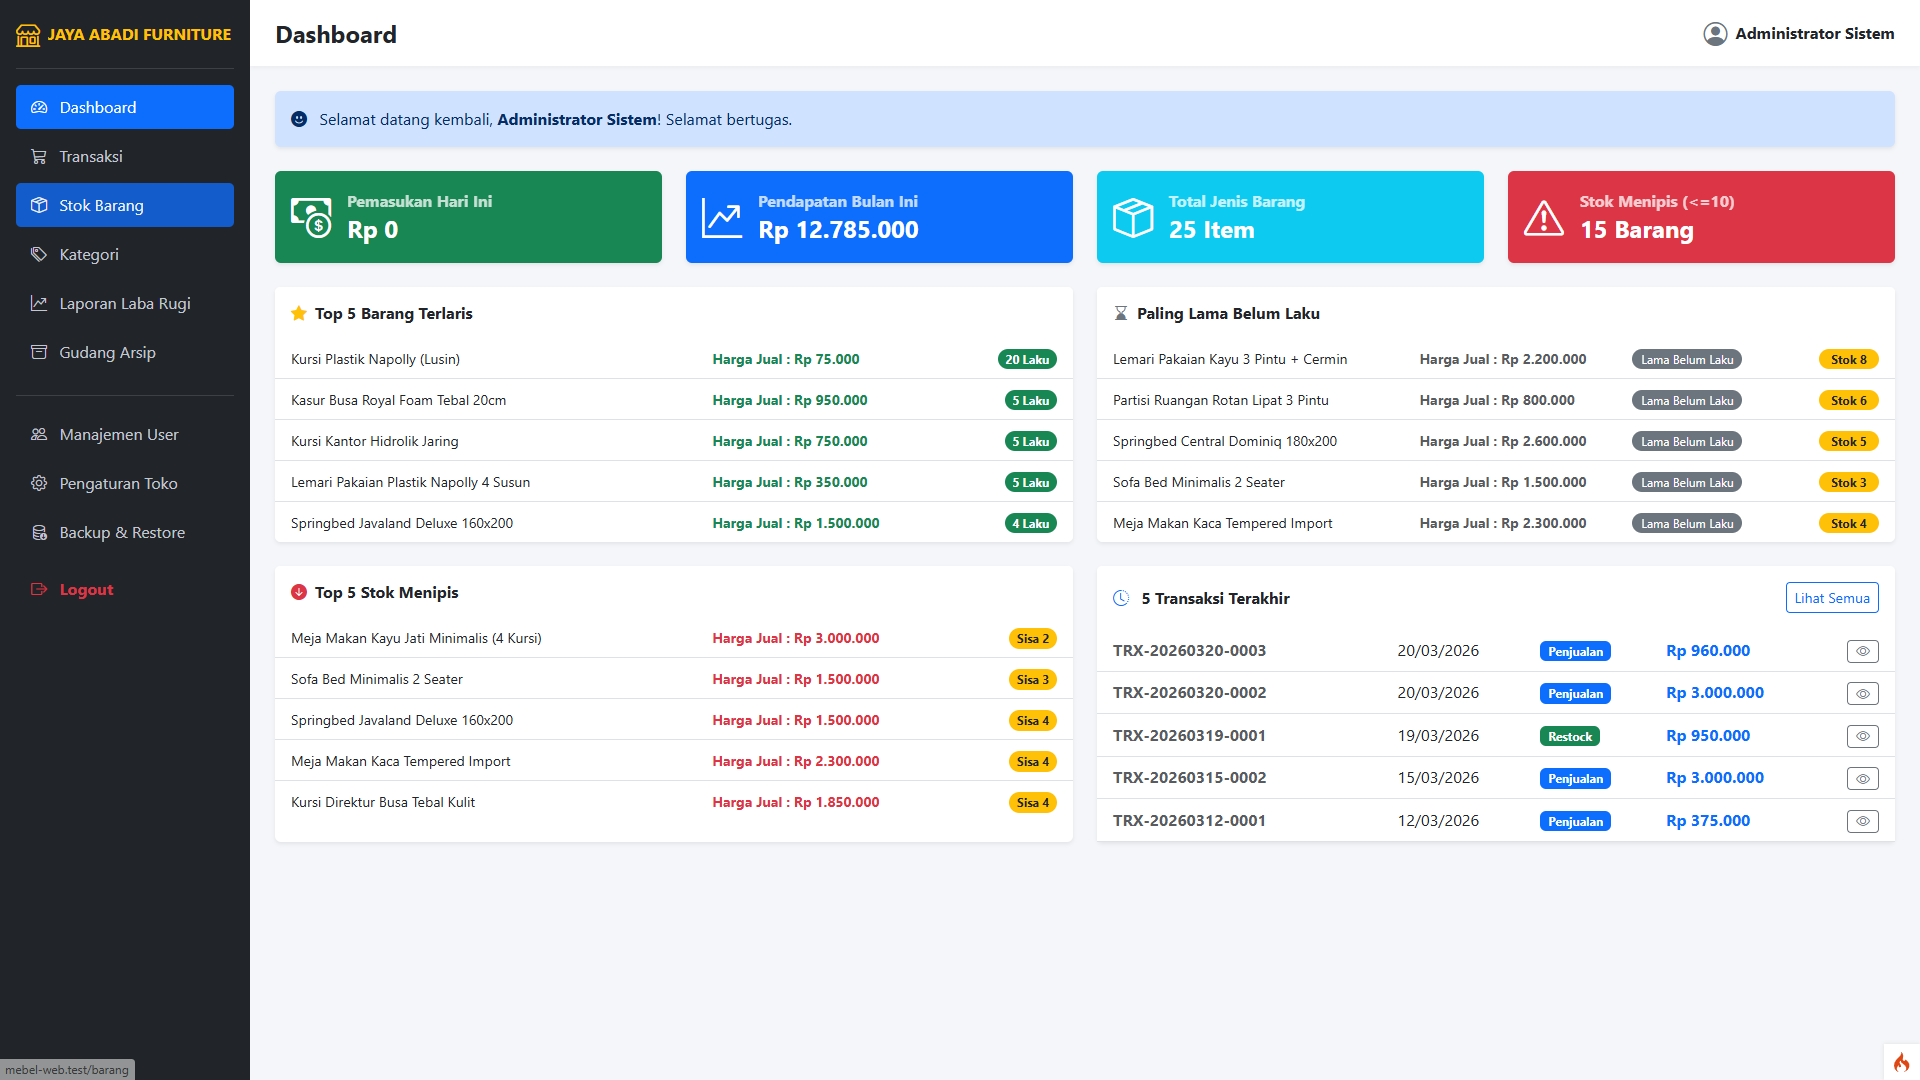This screenshot has width=1920, height=1080.
Task: Open the Transaksi menu in sidebar
Action: click(x=90, y=157)
